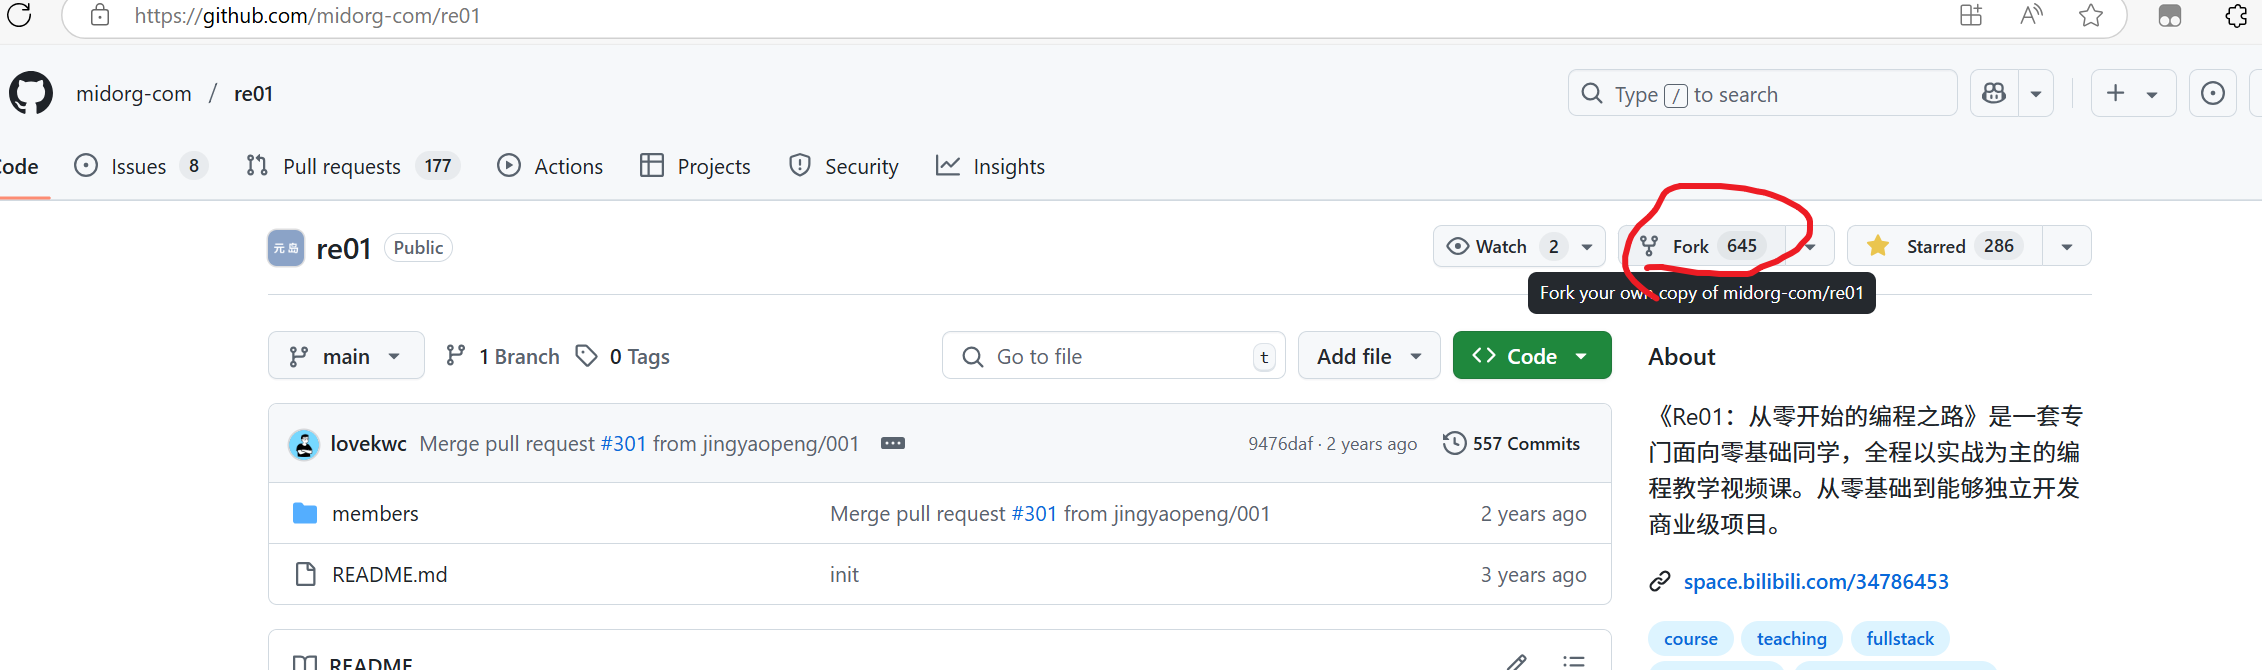Expand the Fork options dropdown arrow

(x=1811, y=246)
